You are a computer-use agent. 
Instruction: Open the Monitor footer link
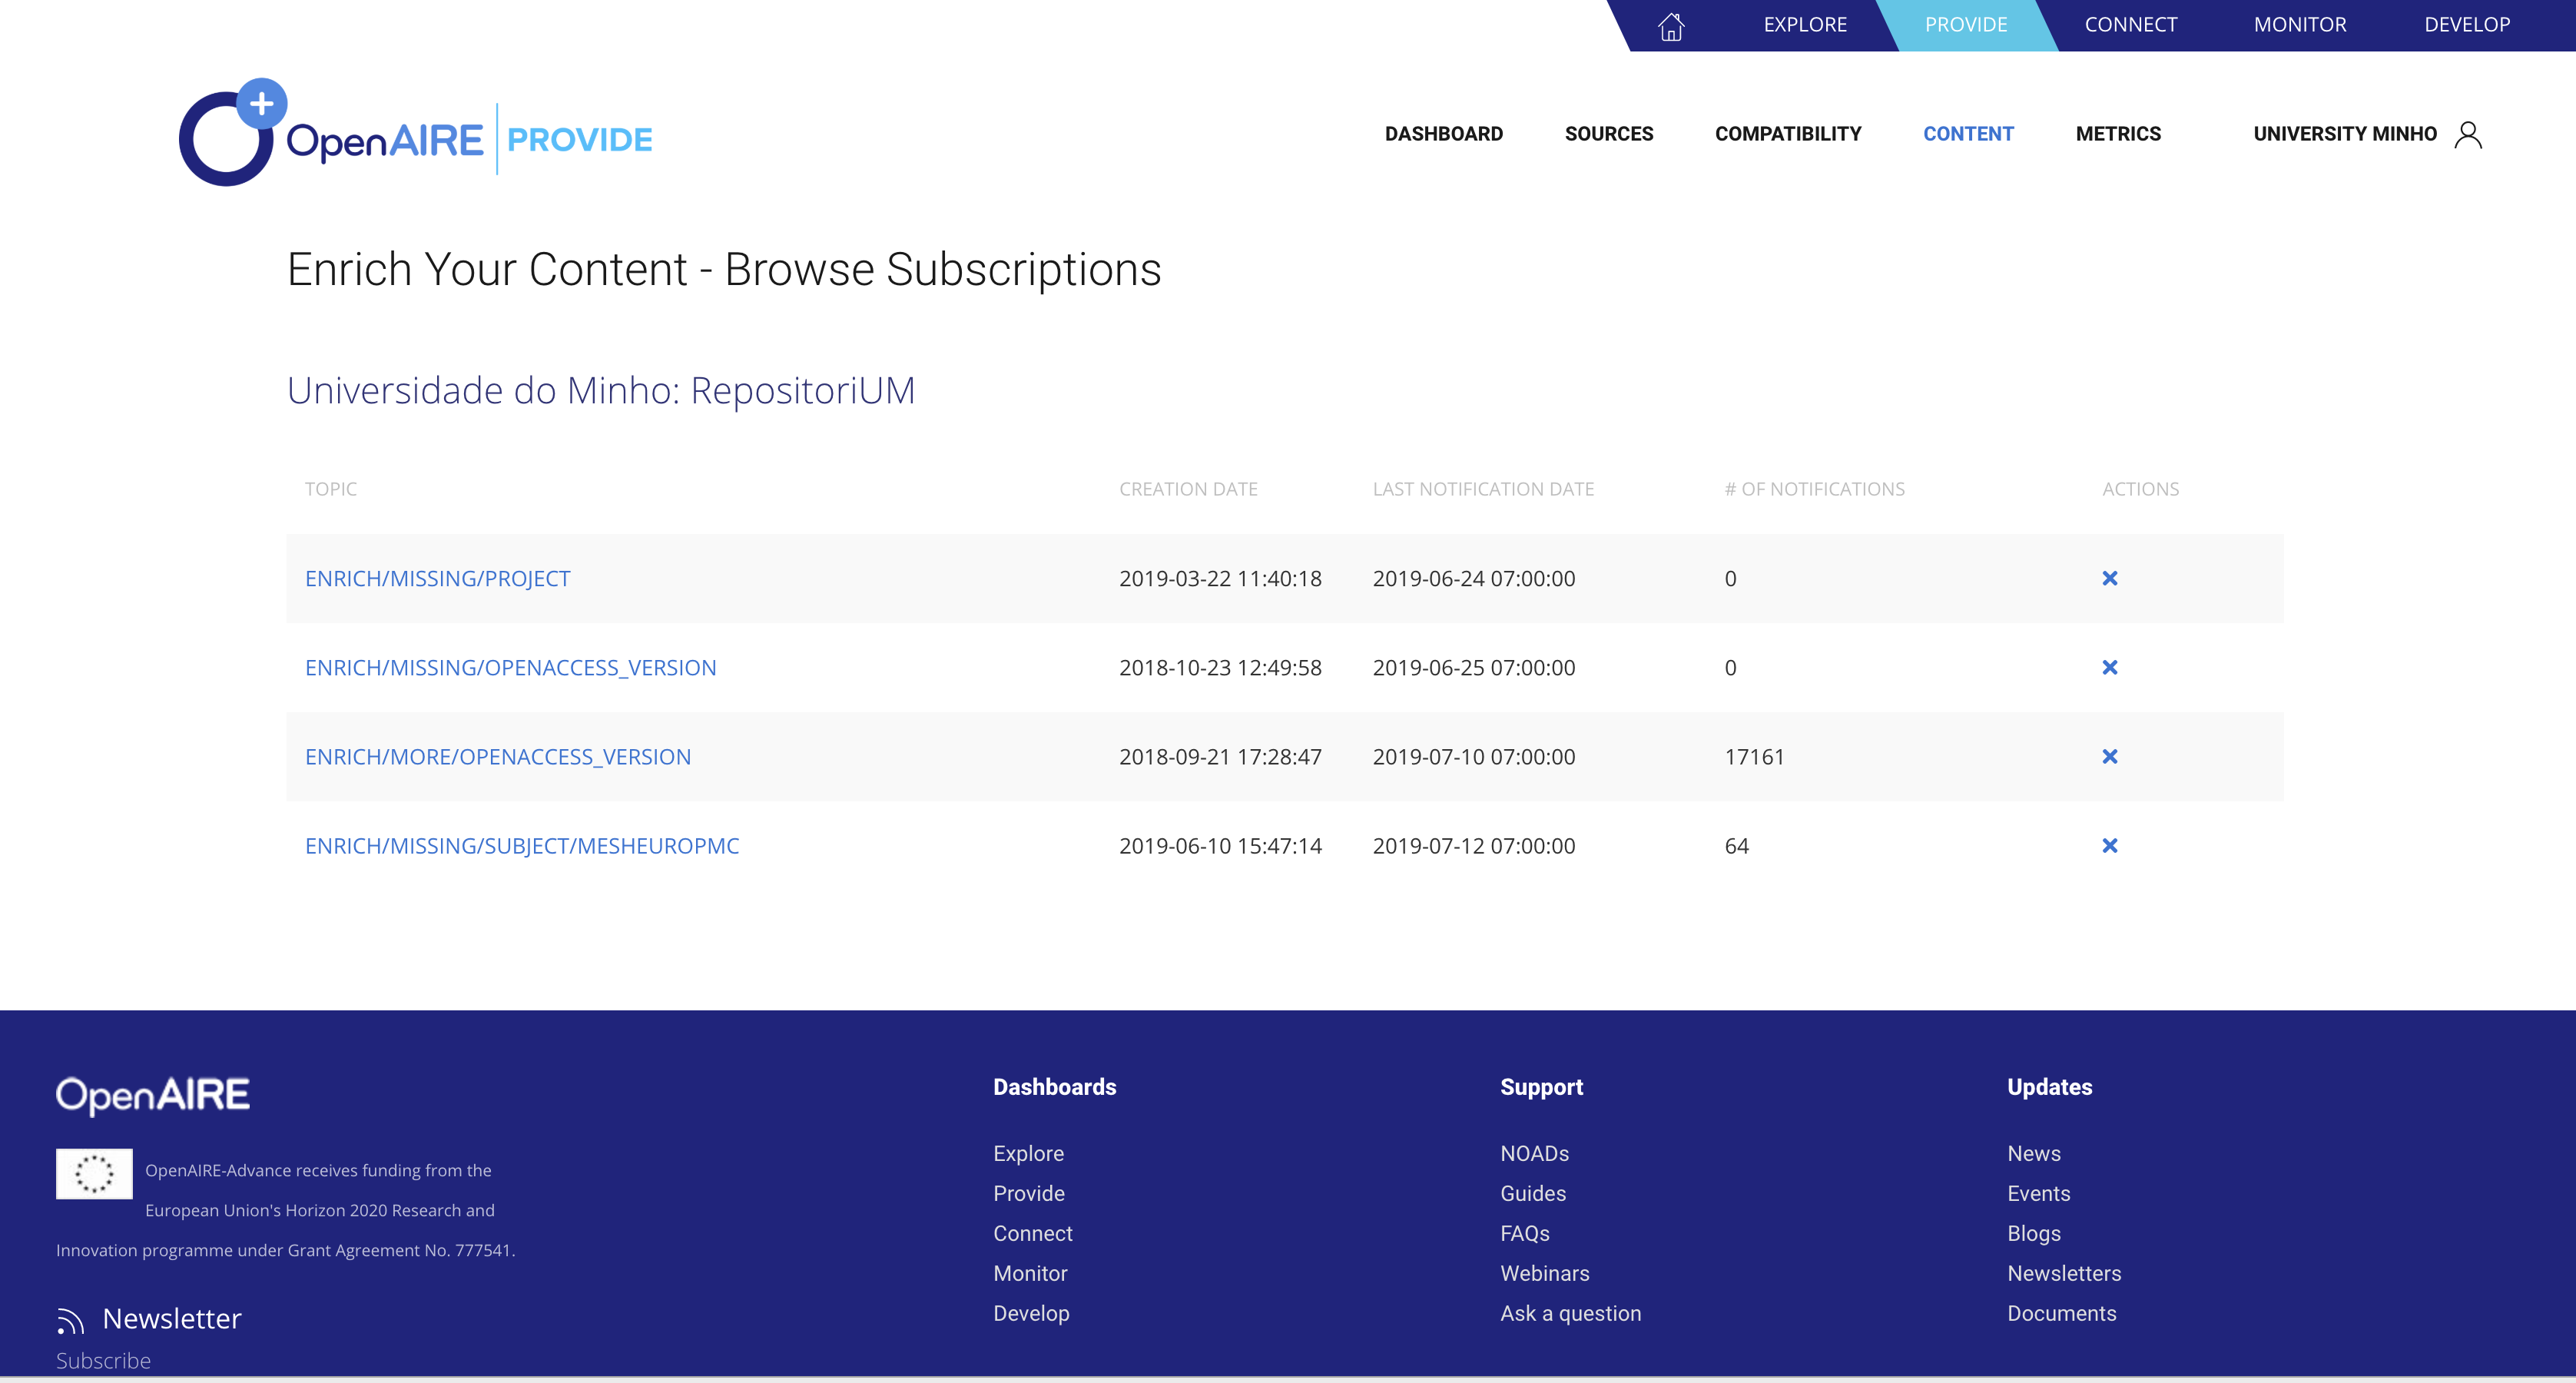(1030, 1273)
